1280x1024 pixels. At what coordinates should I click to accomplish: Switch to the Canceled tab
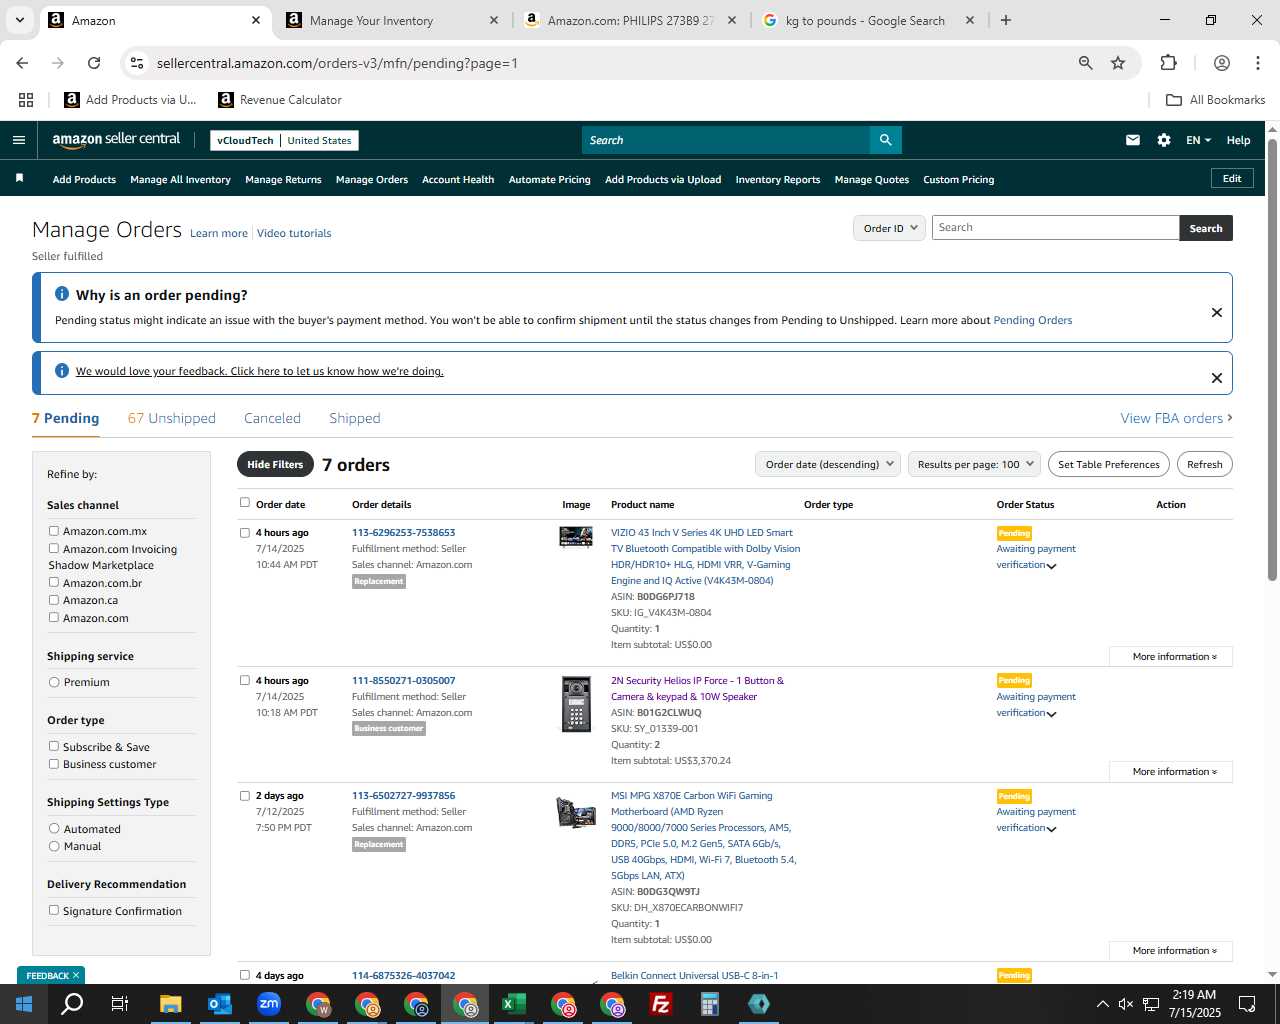click(x=272, y=418)
